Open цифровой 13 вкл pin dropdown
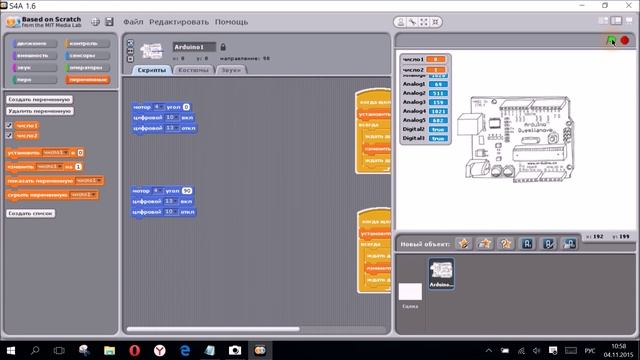640x360 pixels. (170, 201)
